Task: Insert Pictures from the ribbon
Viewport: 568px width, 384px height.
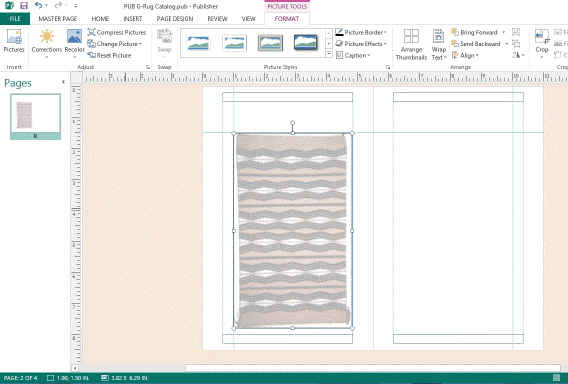Action: (x=14, y=41)
